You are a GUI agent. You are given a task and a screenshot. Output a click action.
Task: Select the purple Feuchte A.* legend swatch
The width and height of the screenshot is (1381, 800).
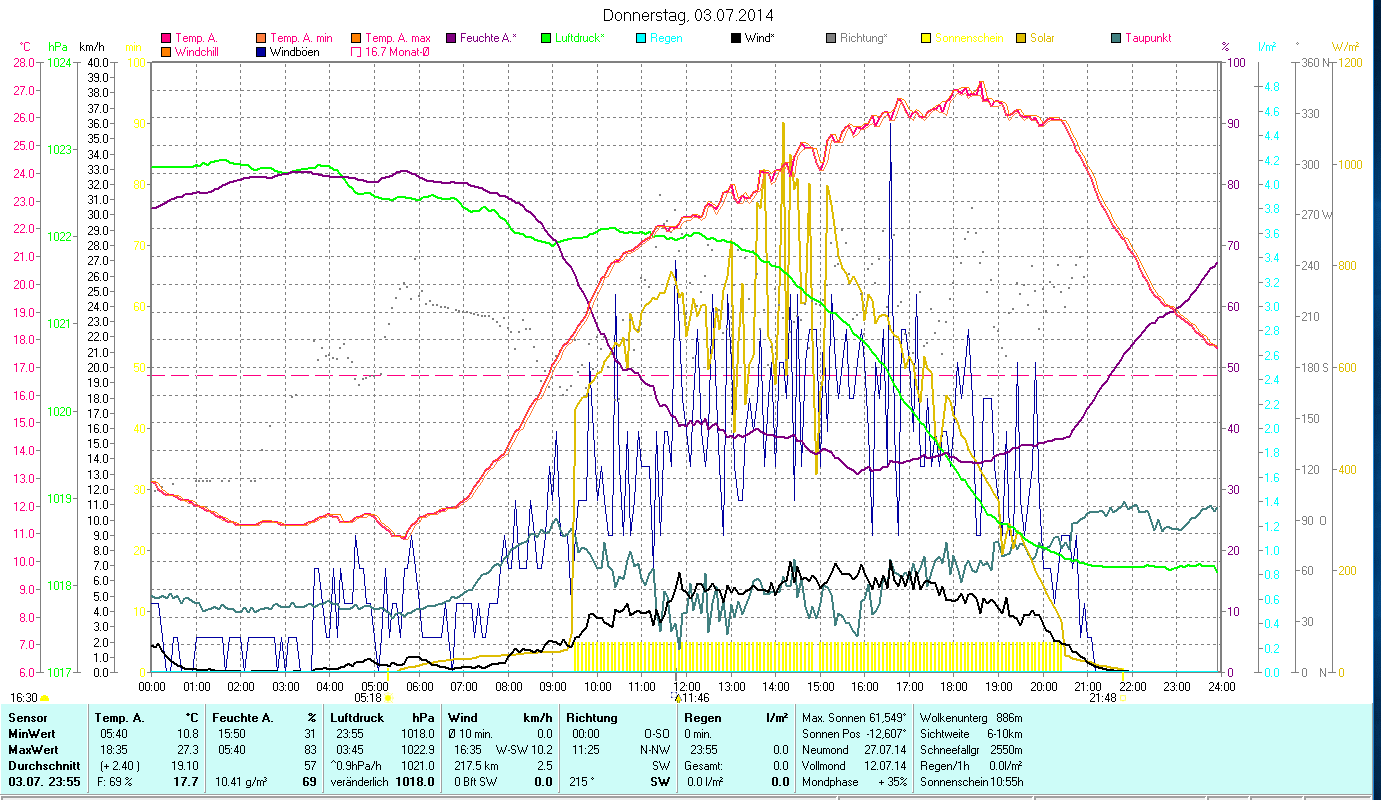pyautogui.click(x=450, y=38)
